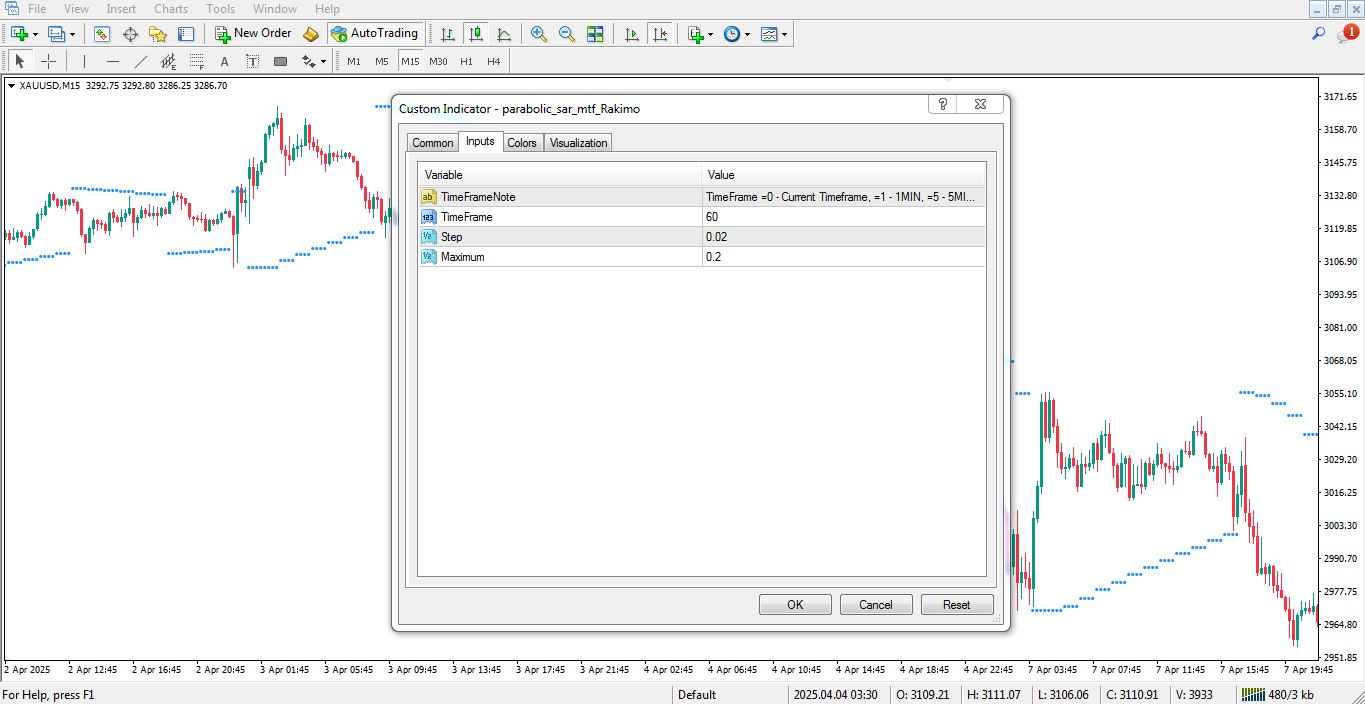Click the OK button in dialog
Image resolution: width=1365 pixels, height=704 pixels.
click(x=795, y=605)
